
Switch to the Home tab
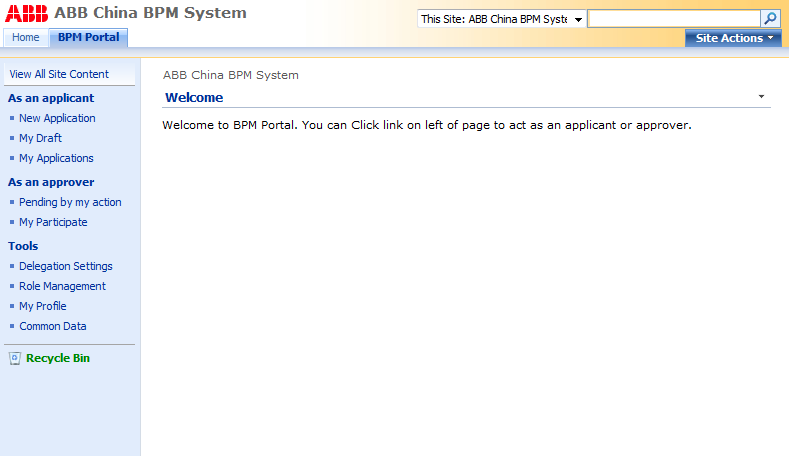coord(26,37)
